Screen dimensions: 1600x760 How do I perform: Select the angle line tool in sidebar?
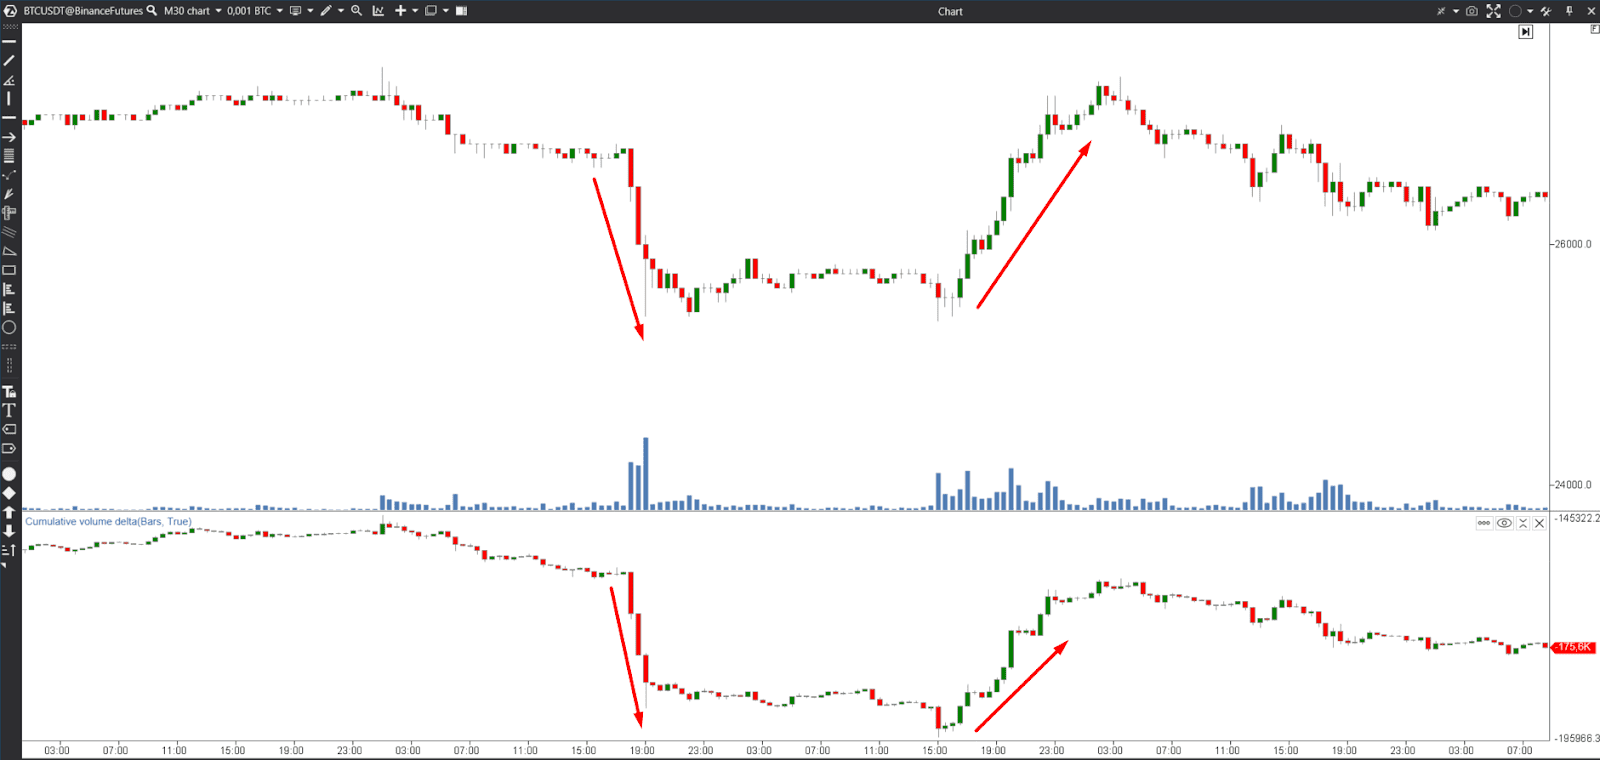(x=9, y=80)
